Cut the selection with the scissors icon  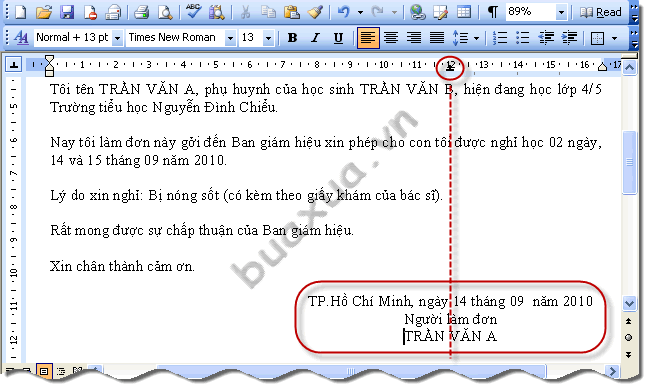[x=245, y=12]
